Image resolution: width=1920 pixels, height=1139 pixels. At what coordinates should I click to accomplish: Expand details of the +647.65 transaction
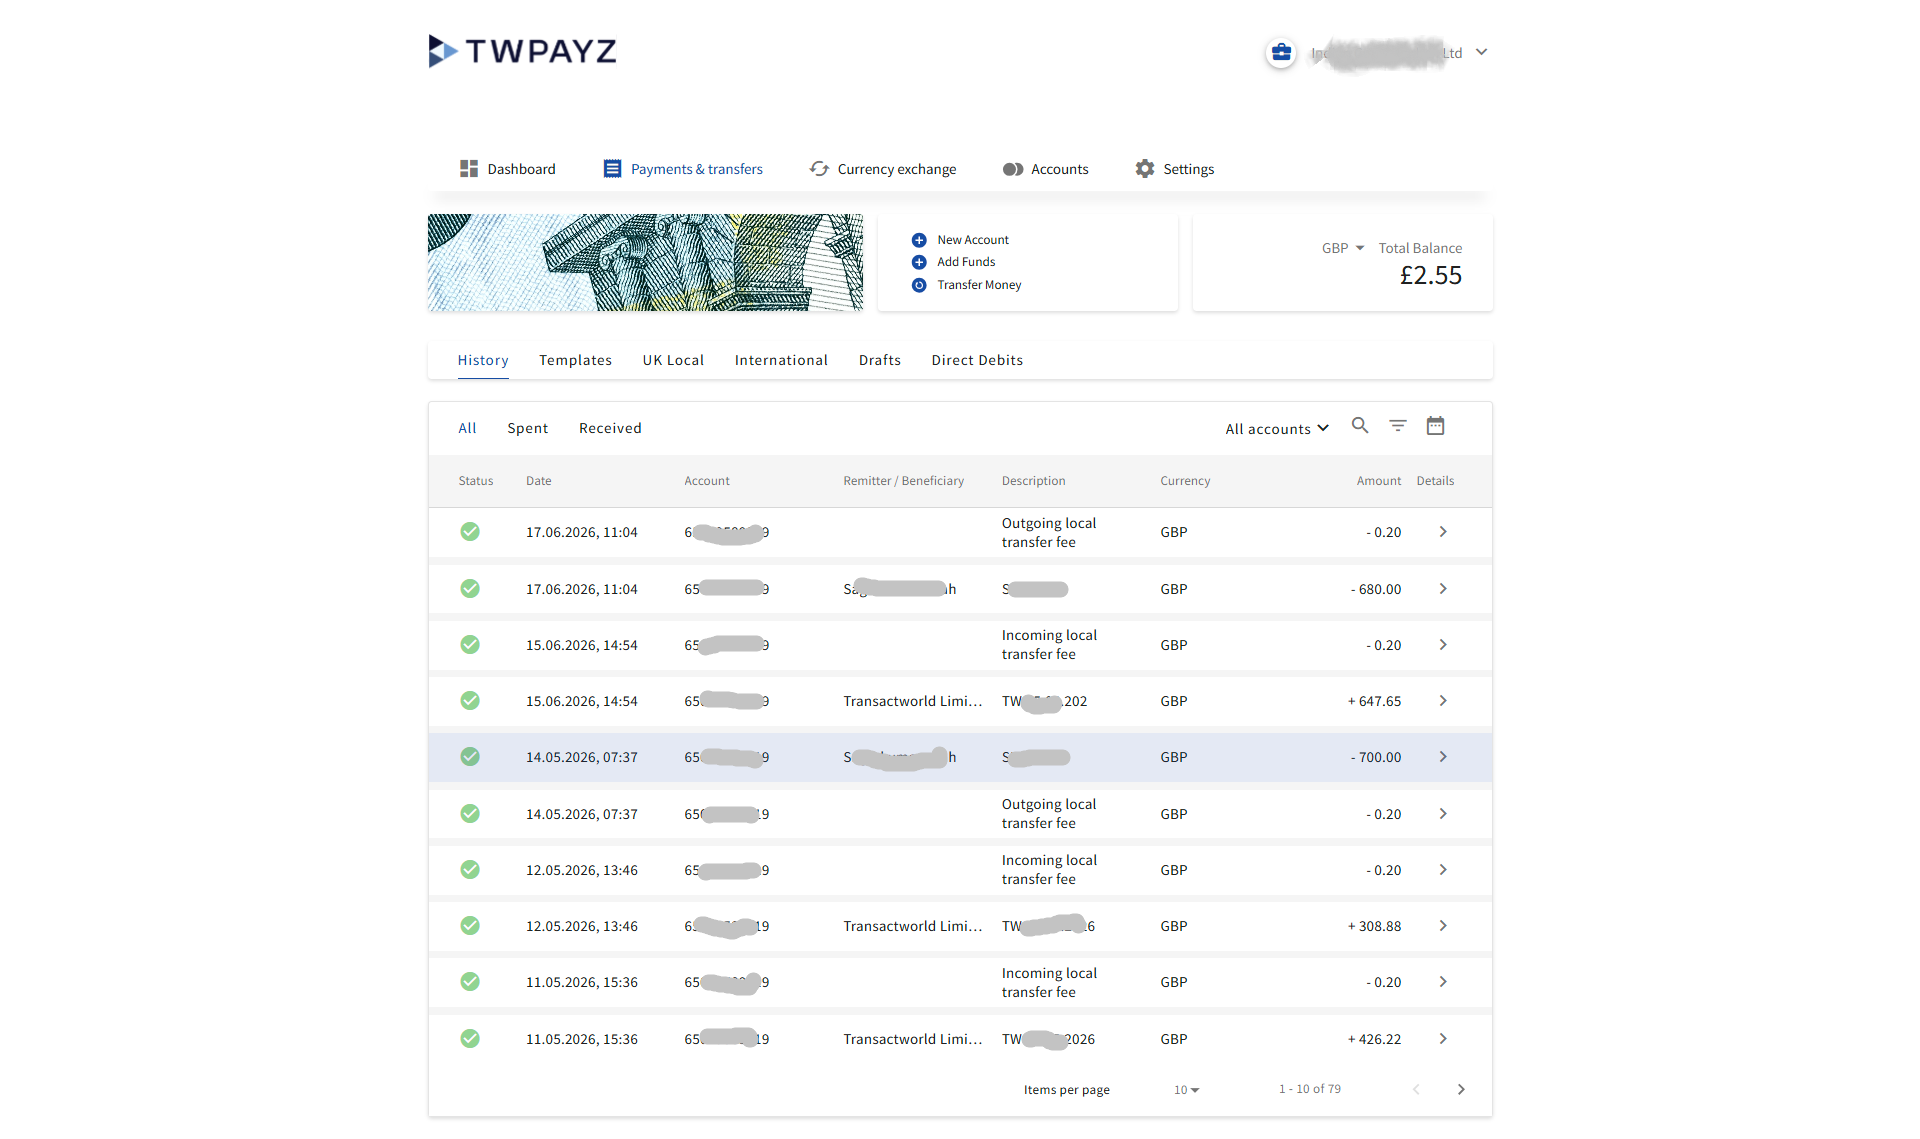click(x=1443, y=701)
